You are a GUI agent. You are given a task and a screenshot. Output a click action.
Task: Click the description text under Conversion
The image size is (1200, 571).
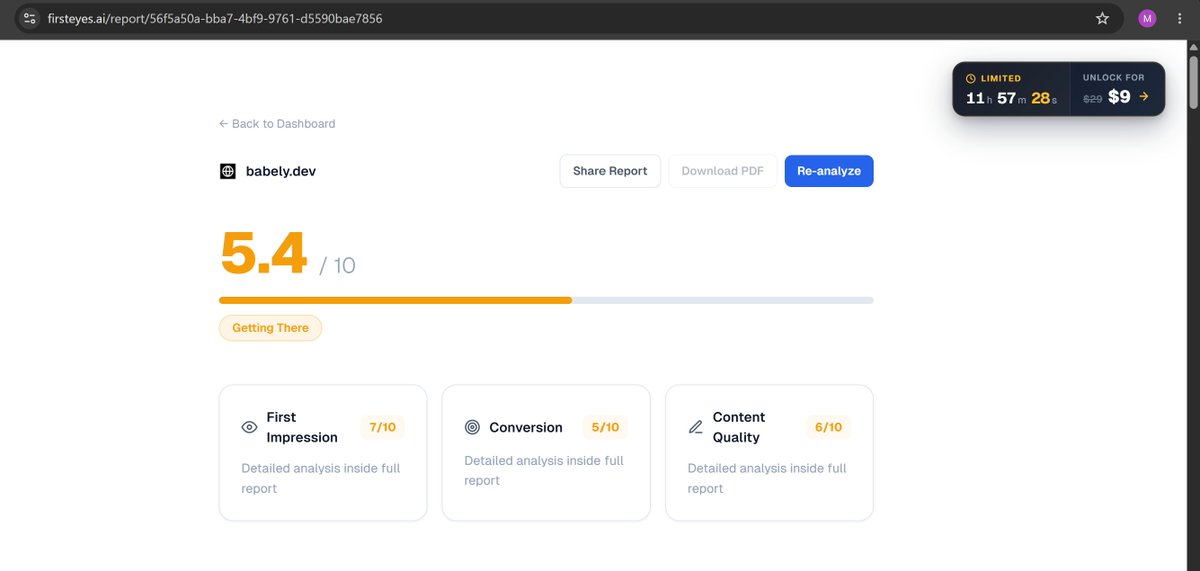coord(544,470)
